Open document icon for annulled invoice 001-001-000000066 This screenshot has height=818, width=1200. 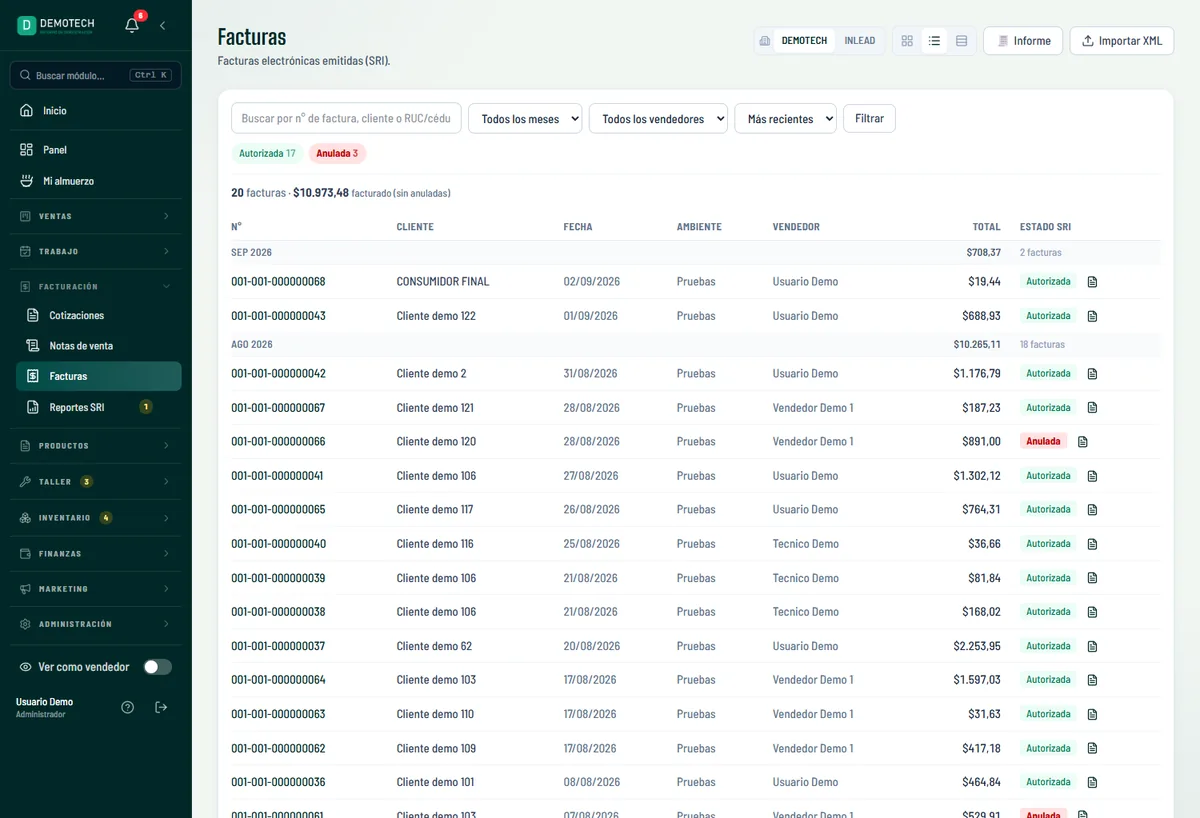[1083, 442]
